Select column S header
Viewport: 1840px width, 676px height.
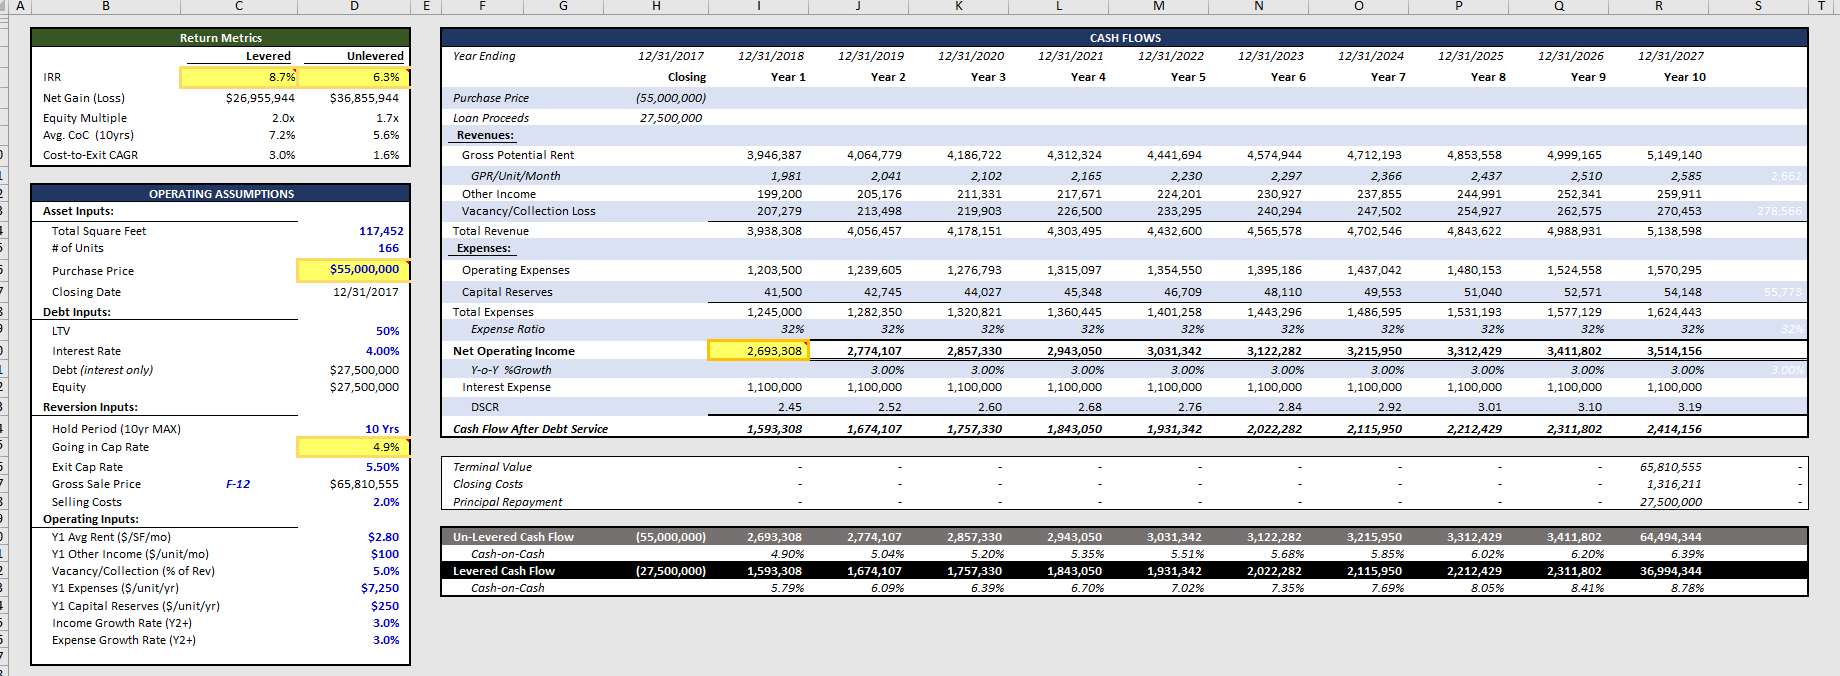pos(1758,6)
